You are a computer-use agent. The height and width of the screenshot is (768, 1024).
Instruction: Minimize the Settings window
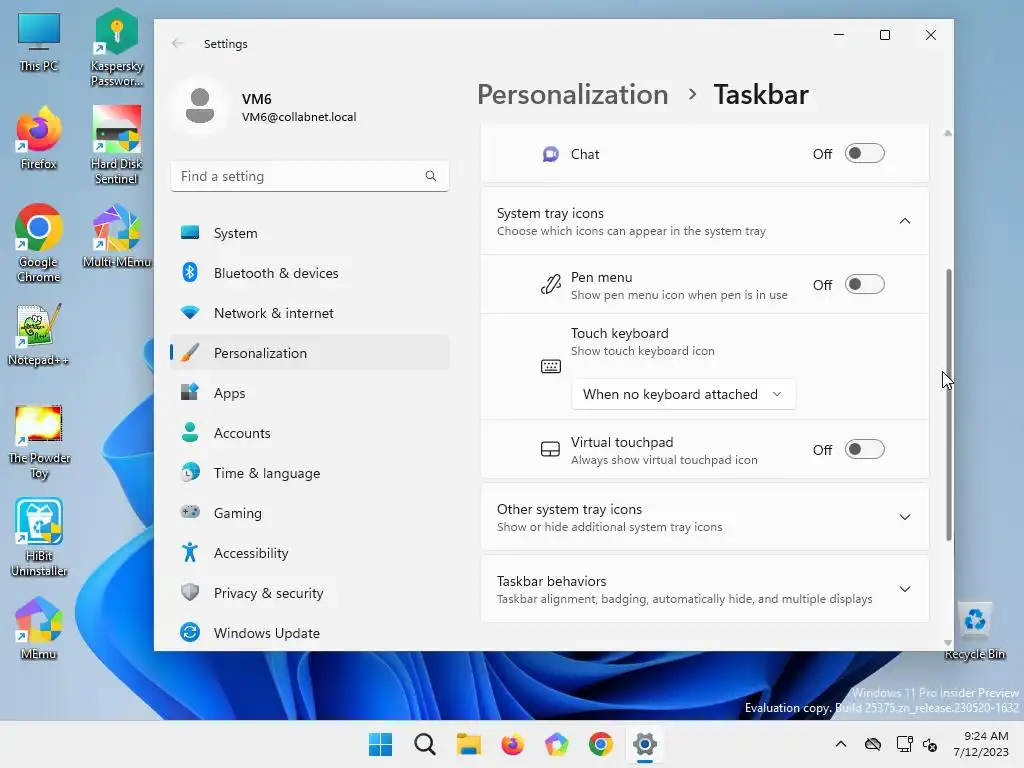pyautogui.click(x=839, y=35)
